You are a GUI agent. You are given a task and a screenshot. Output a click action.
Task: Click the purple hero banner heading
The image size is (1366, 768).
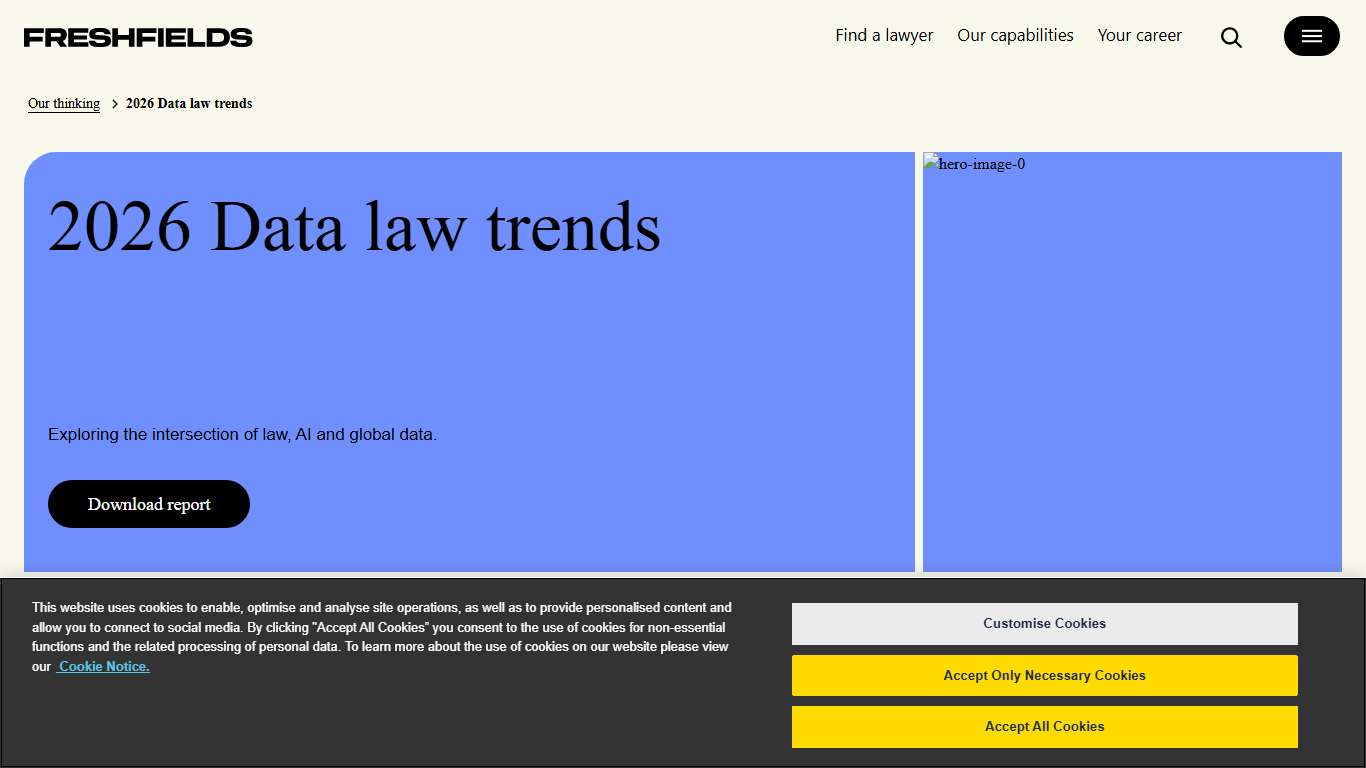pyautogui.click(x=354, y=227)
